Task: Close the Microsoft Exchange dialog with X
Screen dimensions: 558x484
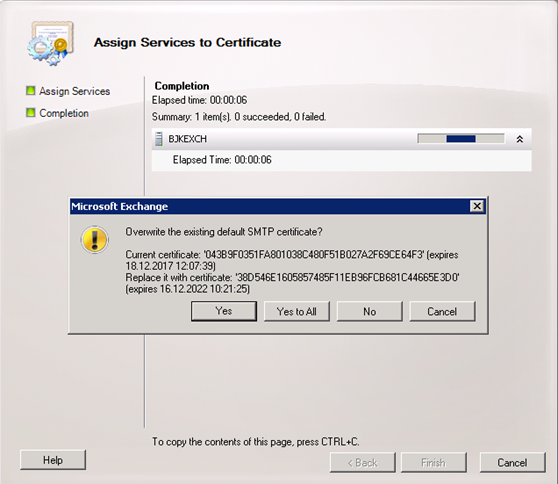Action: [477, 206]
